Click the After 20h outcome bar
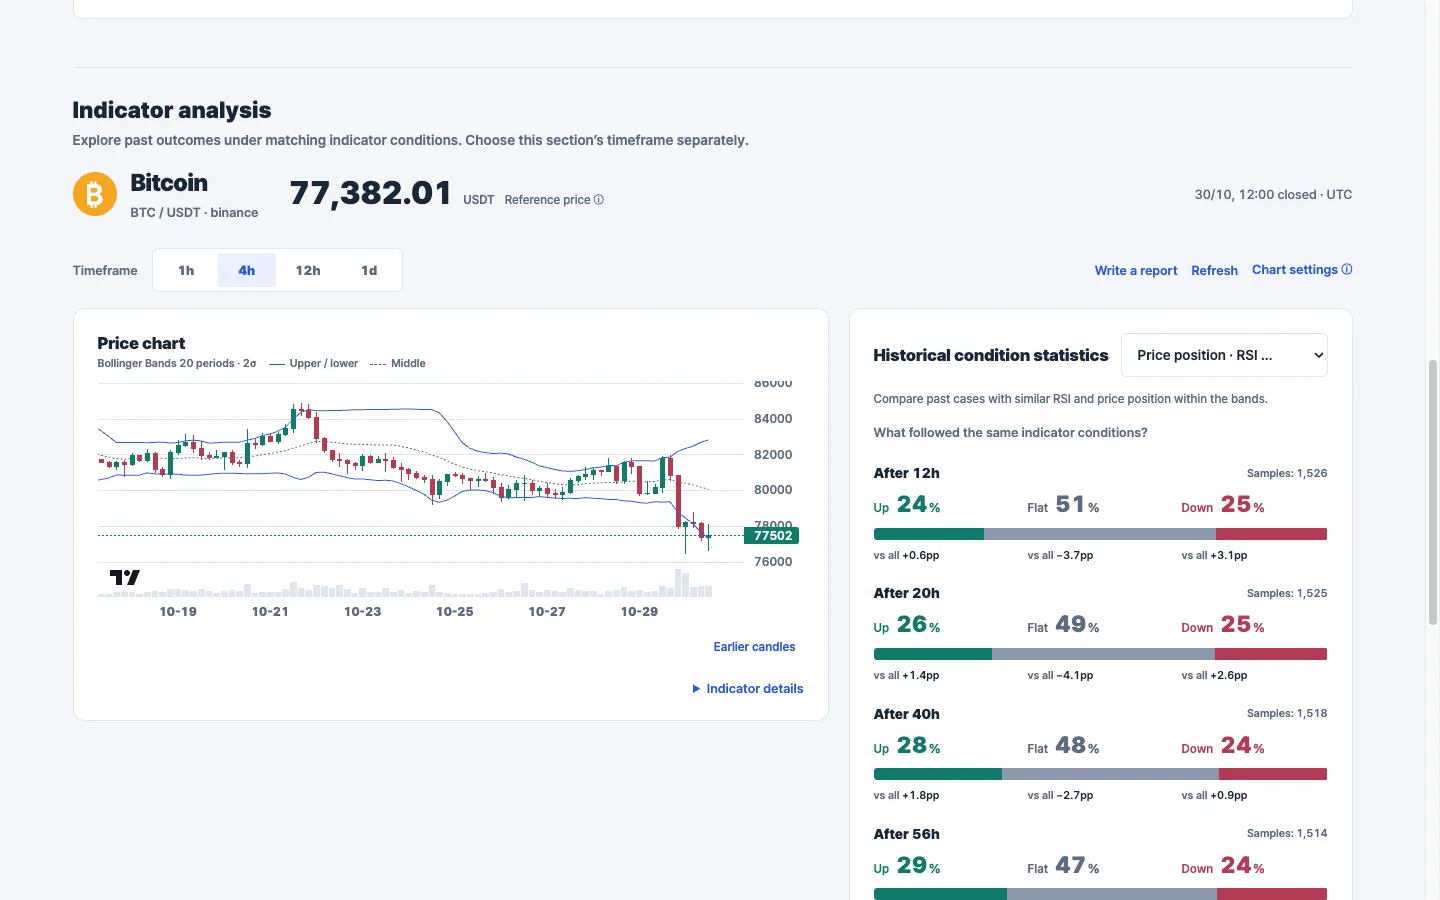1440x900 pixels. click(1100, 654)
